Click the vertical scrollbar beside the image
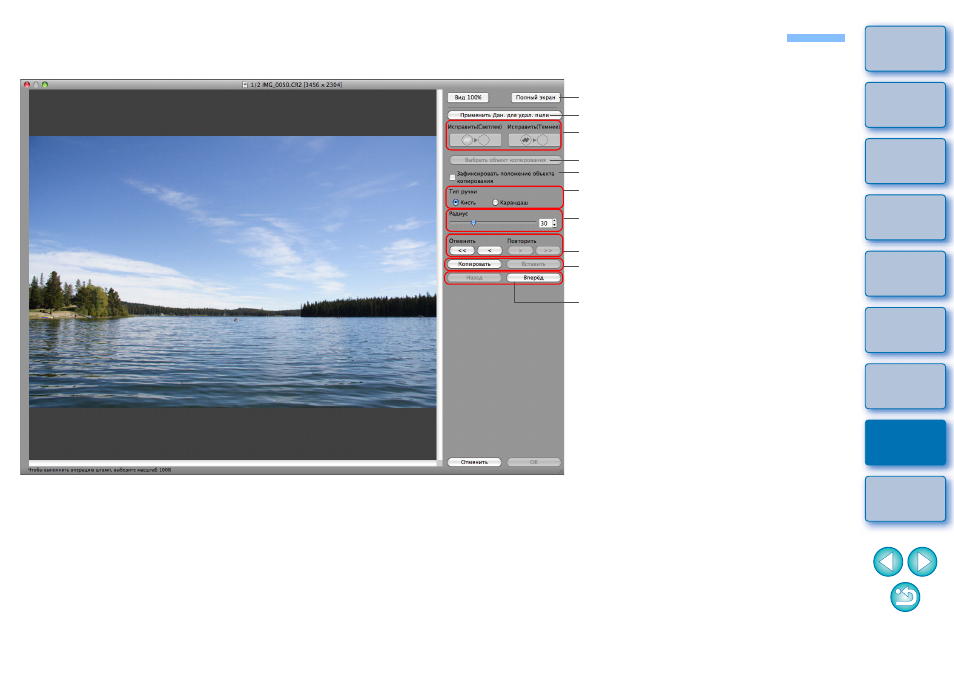This screenshot has width=954, height=674. tap(439, 275)
